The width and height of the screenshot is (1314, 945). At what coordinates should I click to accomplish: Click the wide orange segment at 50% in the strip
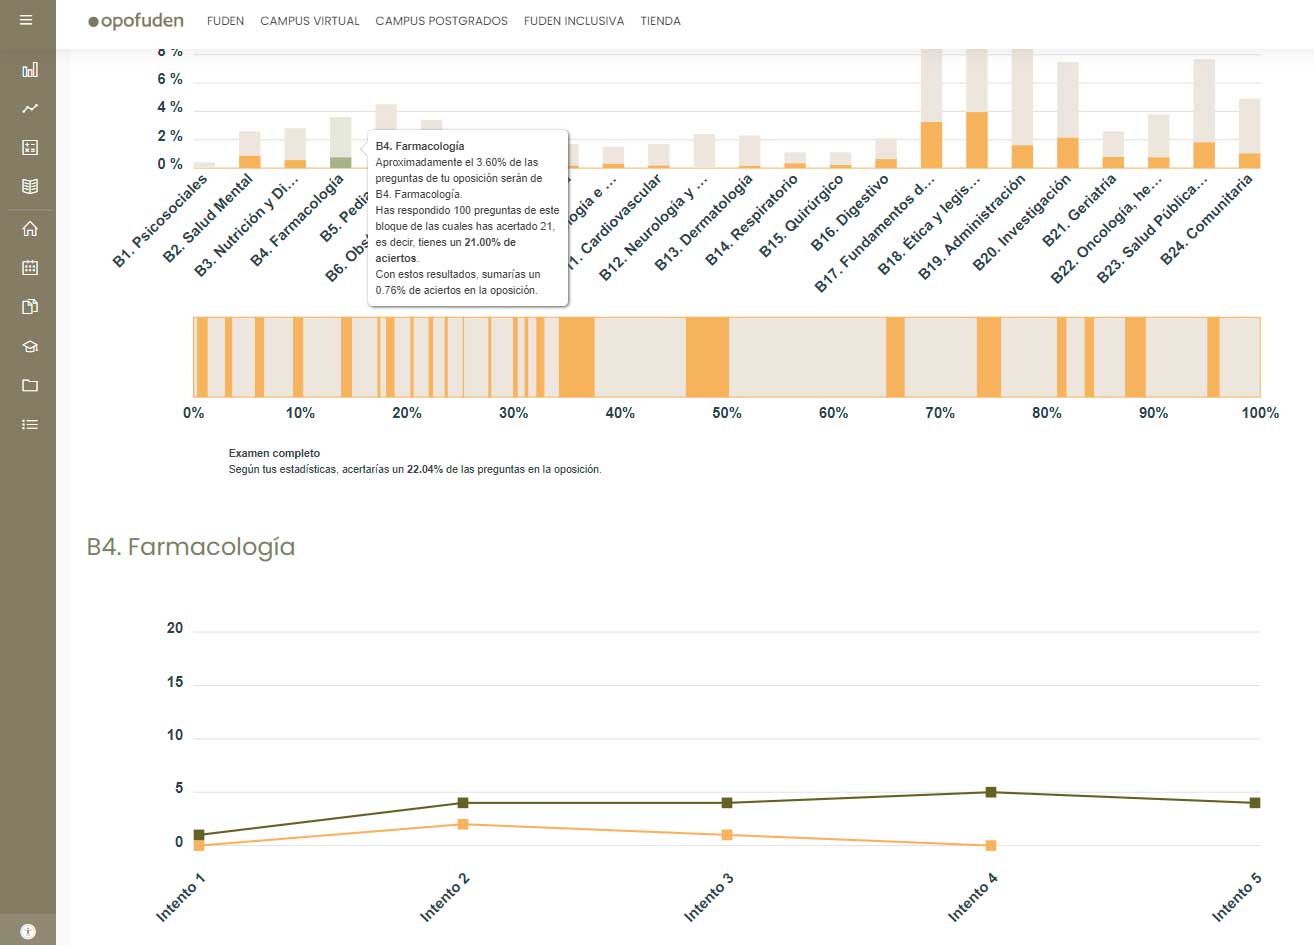pyautogui.click(x=707, y=357)
